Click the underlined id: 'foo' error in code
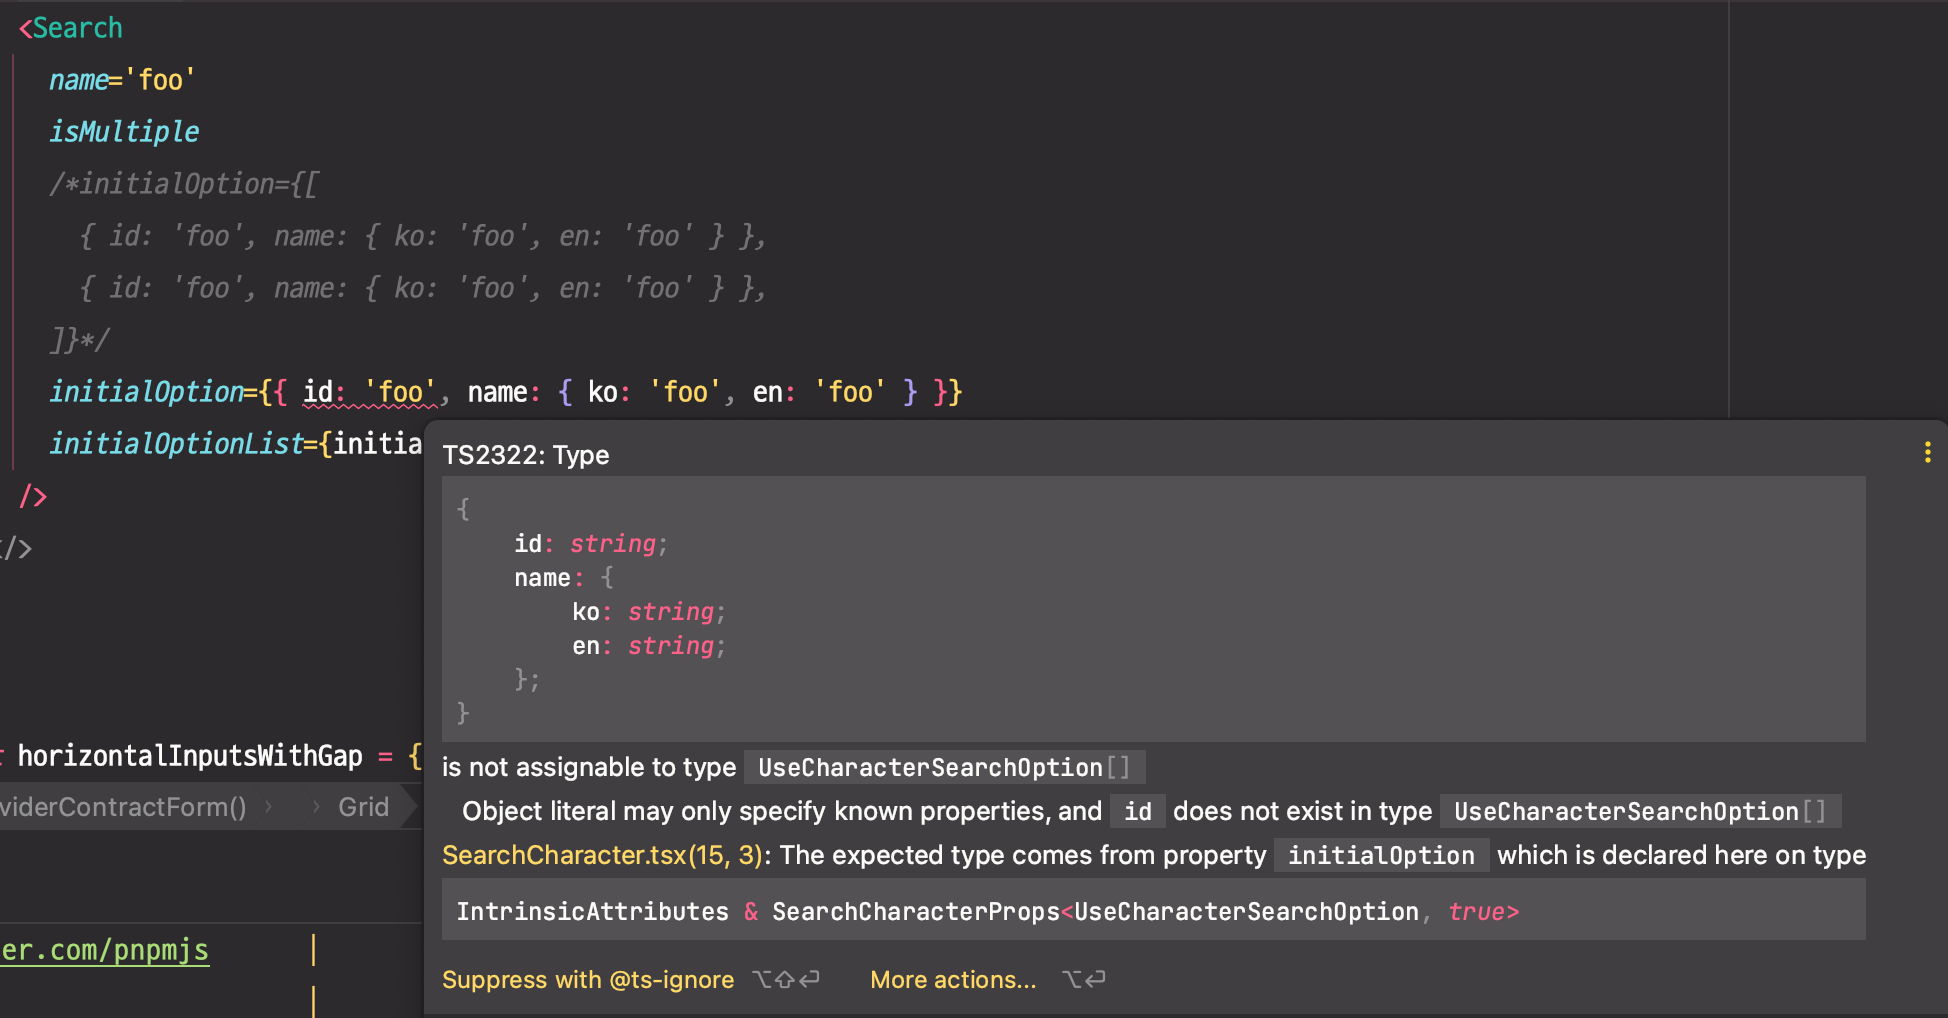This screenshot has height=1018, width=1948. [x=369, y=392]
